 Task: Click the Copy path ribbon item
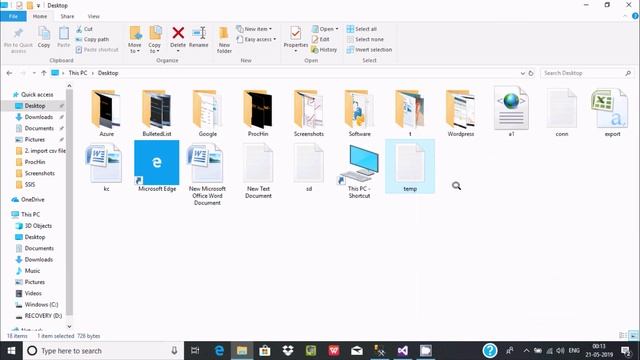(92, 39)
